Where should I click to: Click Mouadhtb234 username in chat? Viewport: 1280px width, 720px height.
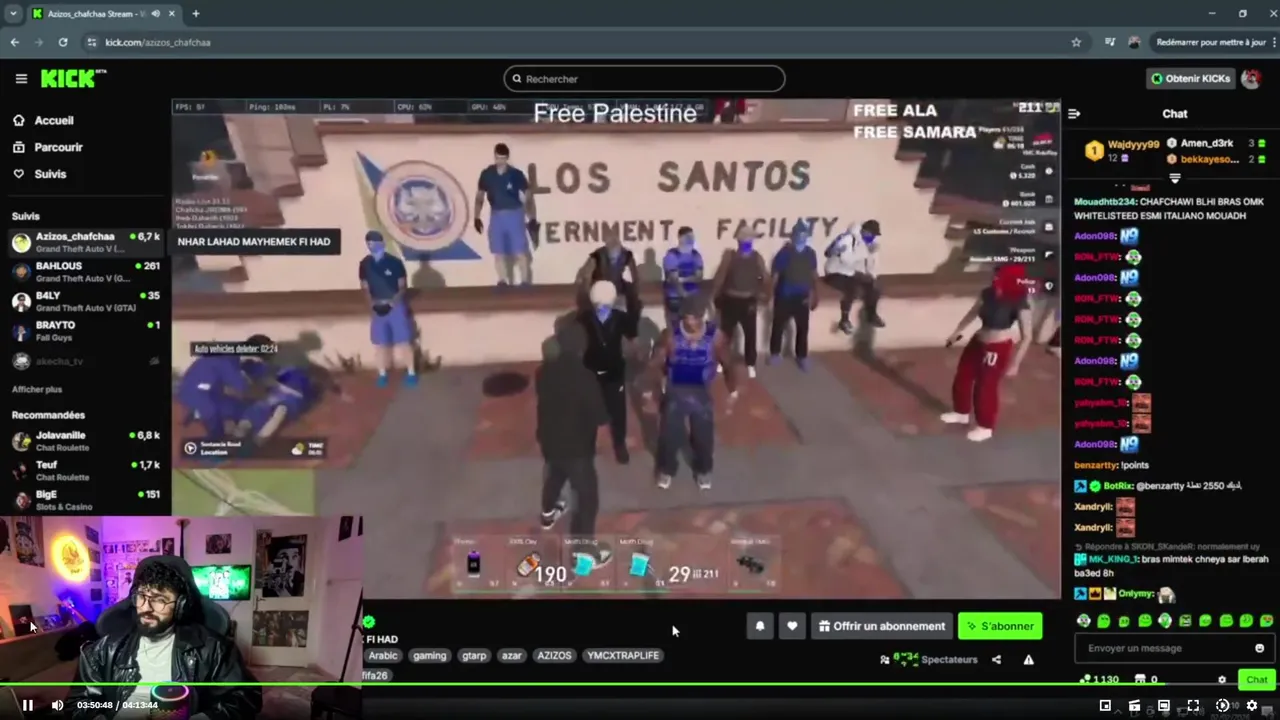pyautogui.click(x=1105, y=202)
